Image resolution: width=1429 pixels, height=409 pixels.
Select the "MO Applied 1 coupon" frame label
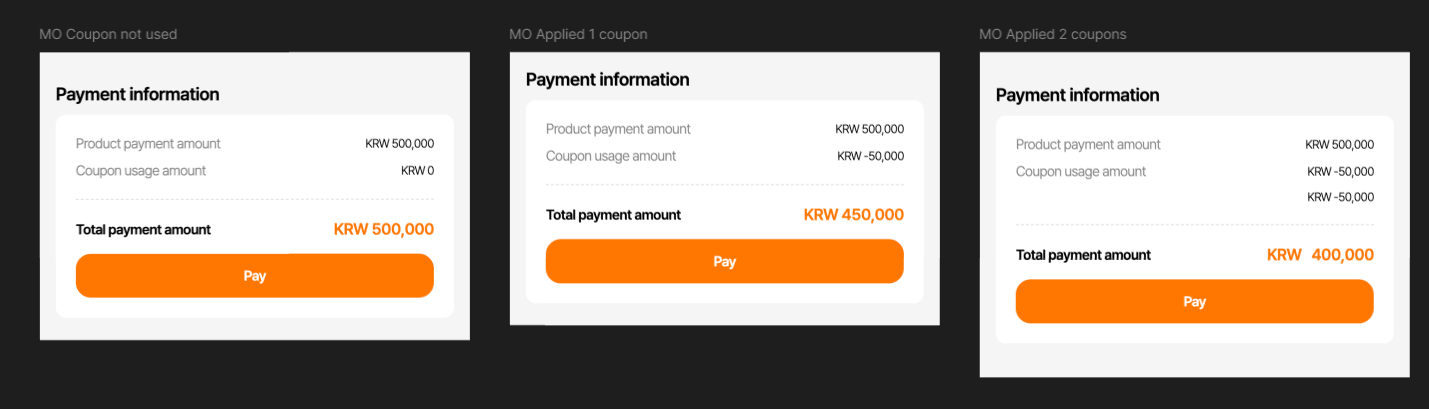point(578,35)
